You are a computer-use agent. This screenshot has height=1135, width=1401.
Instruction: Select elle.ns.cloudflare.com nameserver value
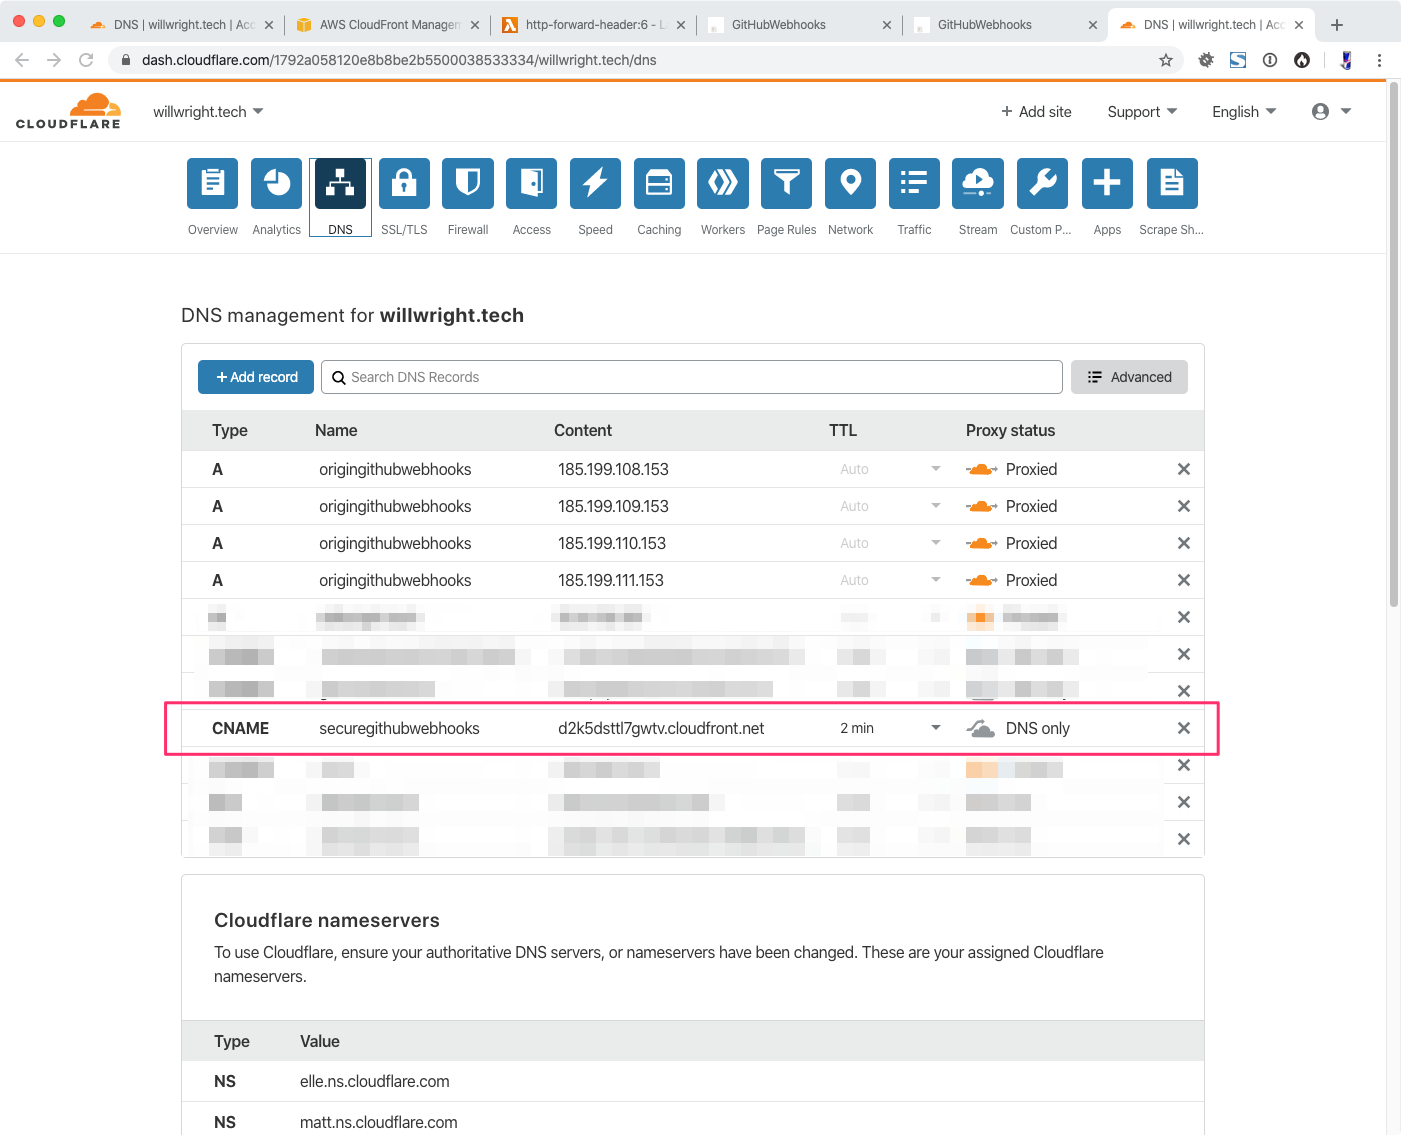pos(375,1081)
